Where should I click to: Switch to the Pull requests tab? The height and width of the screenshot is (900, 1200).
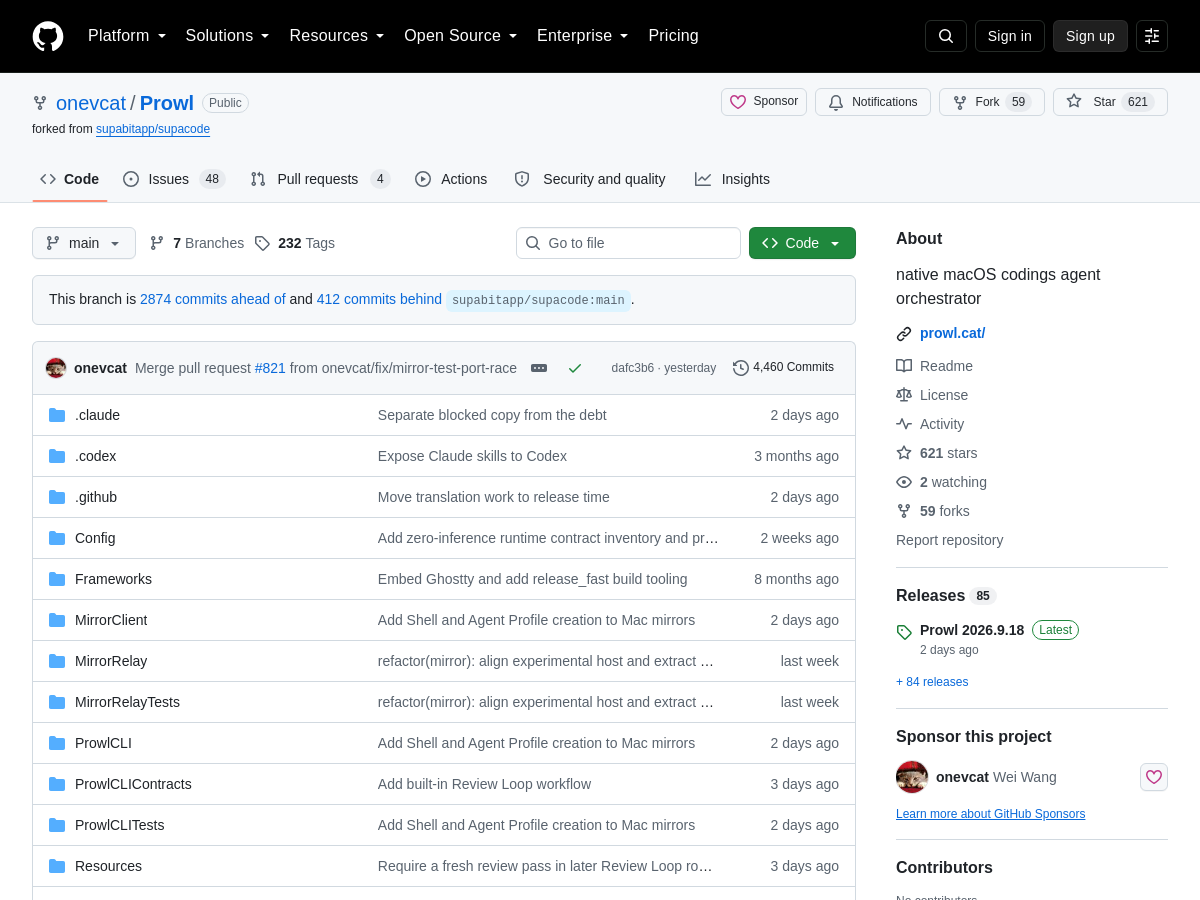(320, 179)
